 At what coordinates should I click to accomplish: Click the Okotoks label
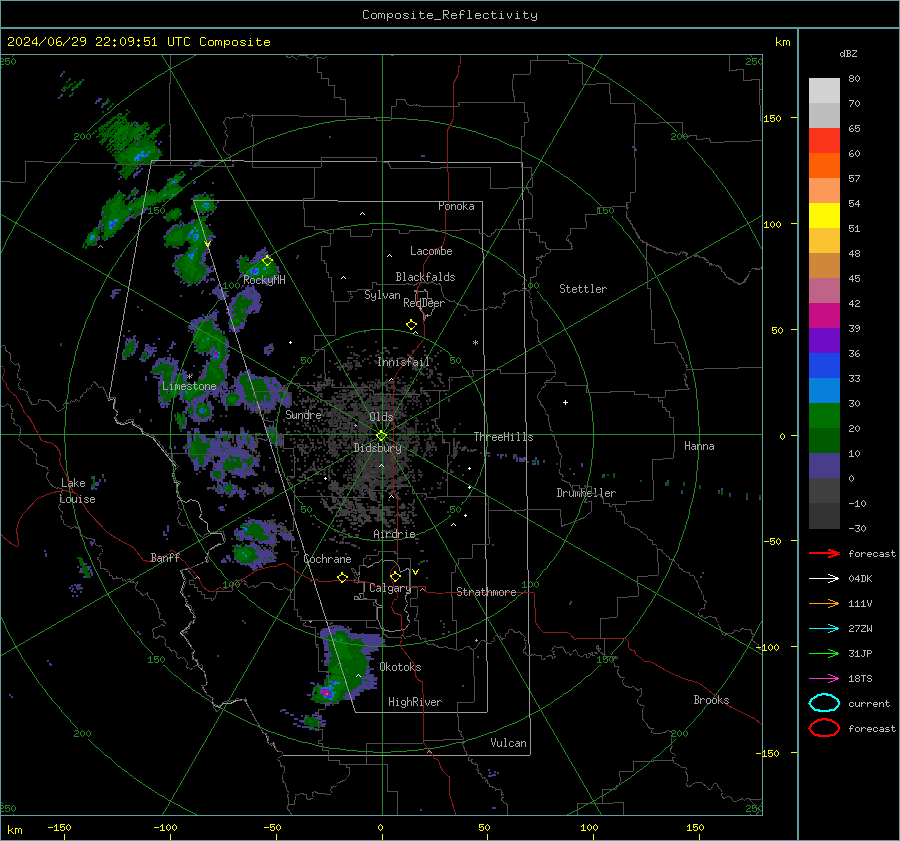point(400,667)
